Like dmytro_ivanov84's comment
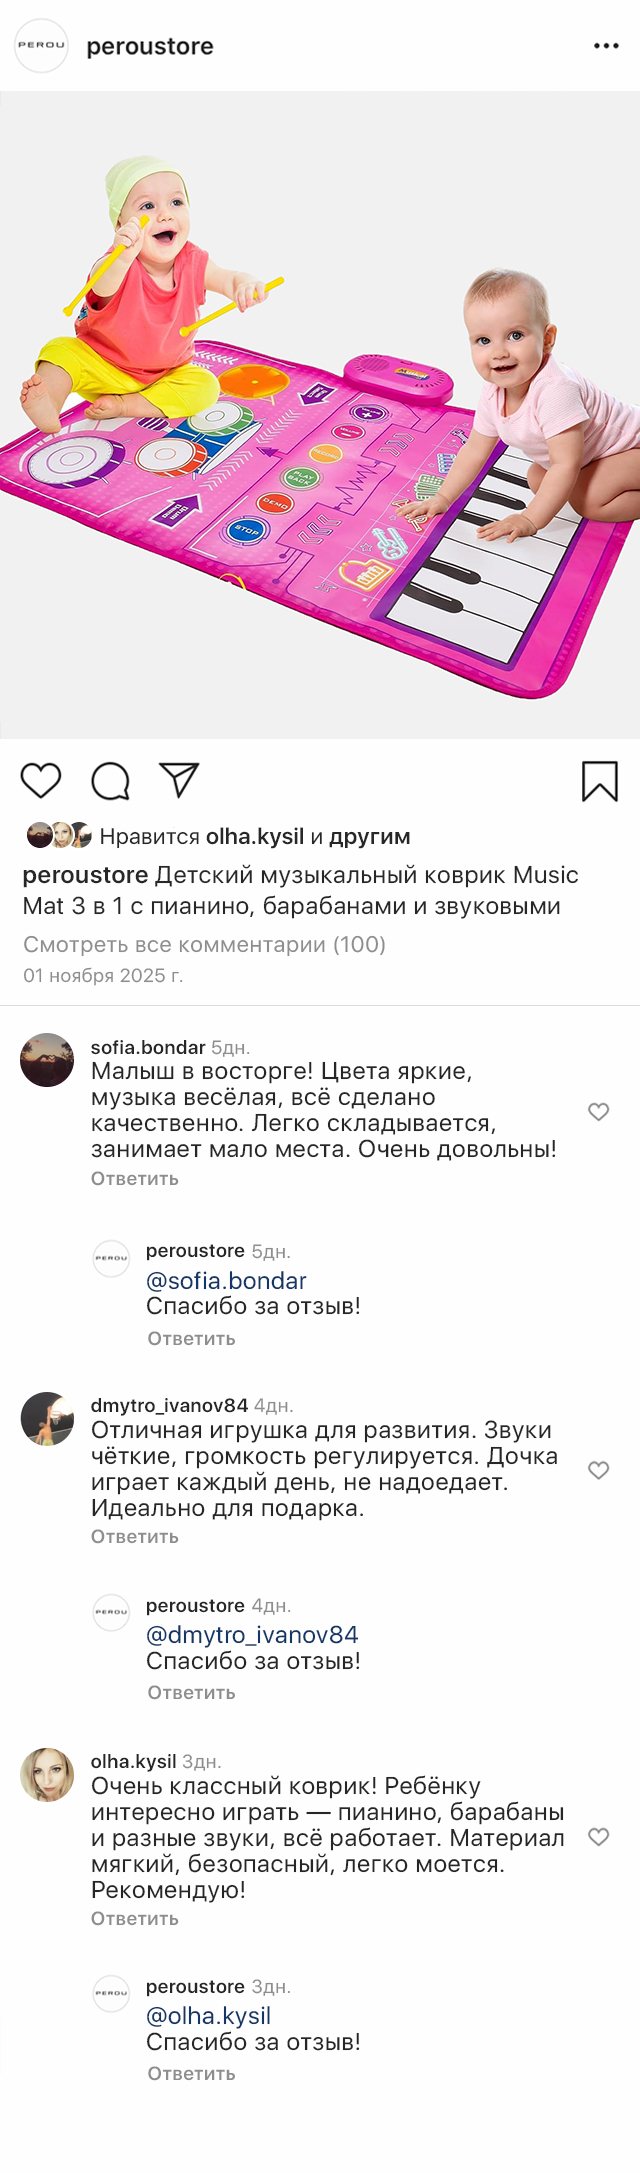This screenshot has height=2173, width=640. point(598,1470)
